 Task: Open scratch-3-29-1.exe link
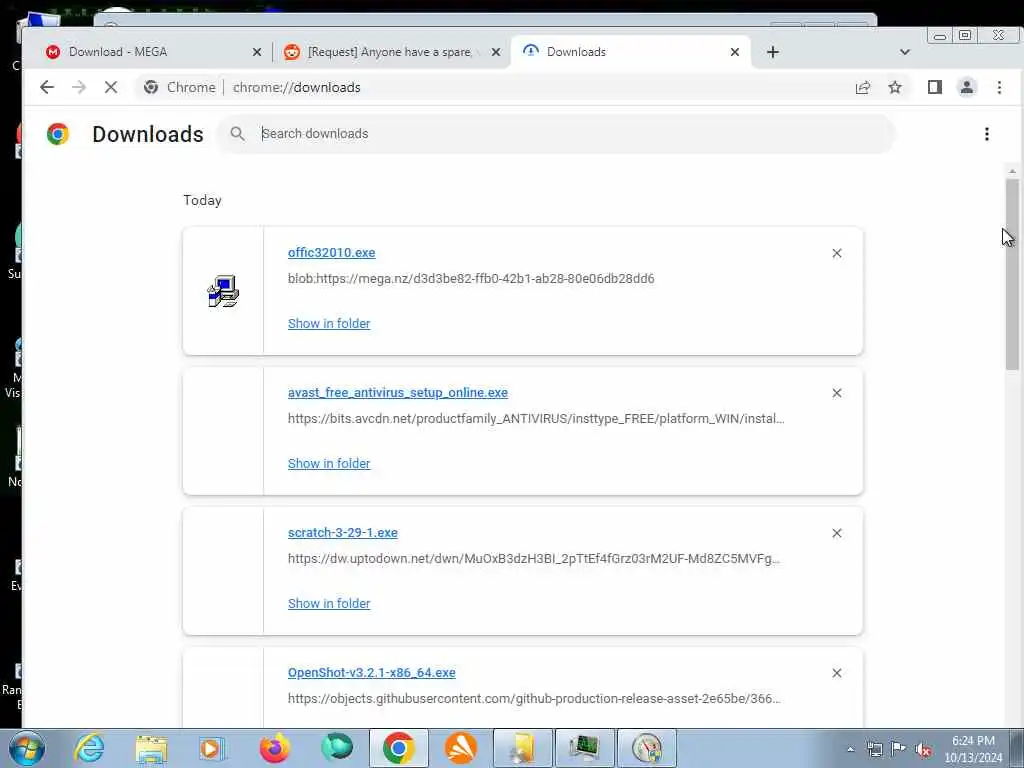tap(343, 532)
